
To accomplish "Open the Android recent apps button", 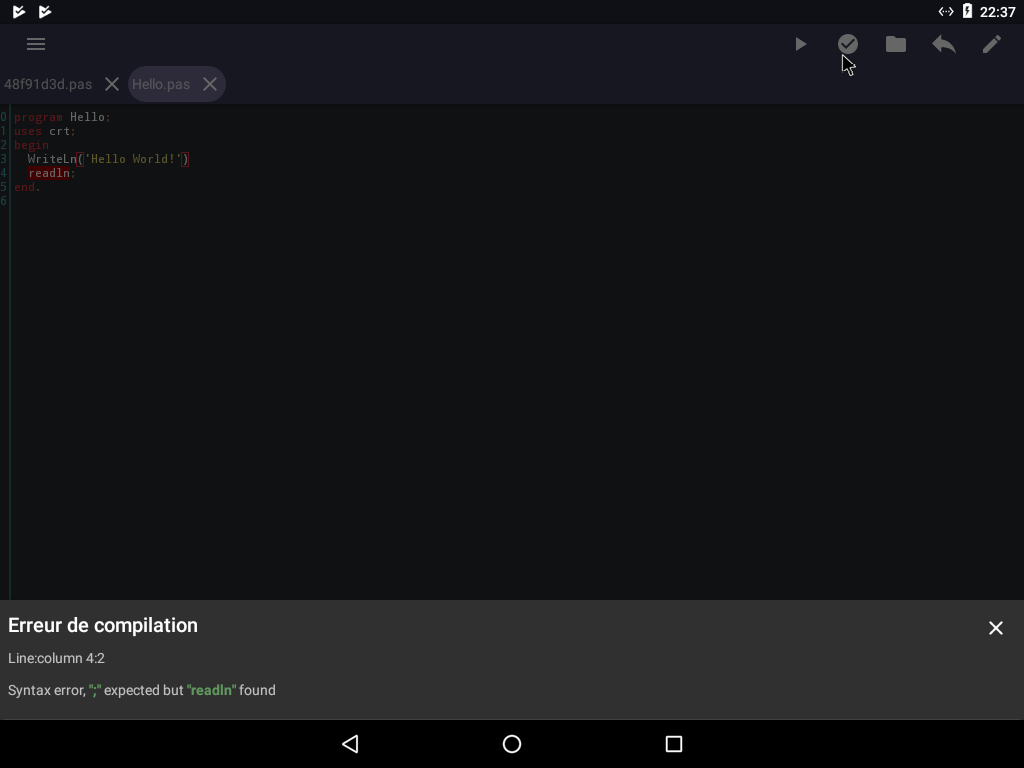I will (x=674, y=744).
